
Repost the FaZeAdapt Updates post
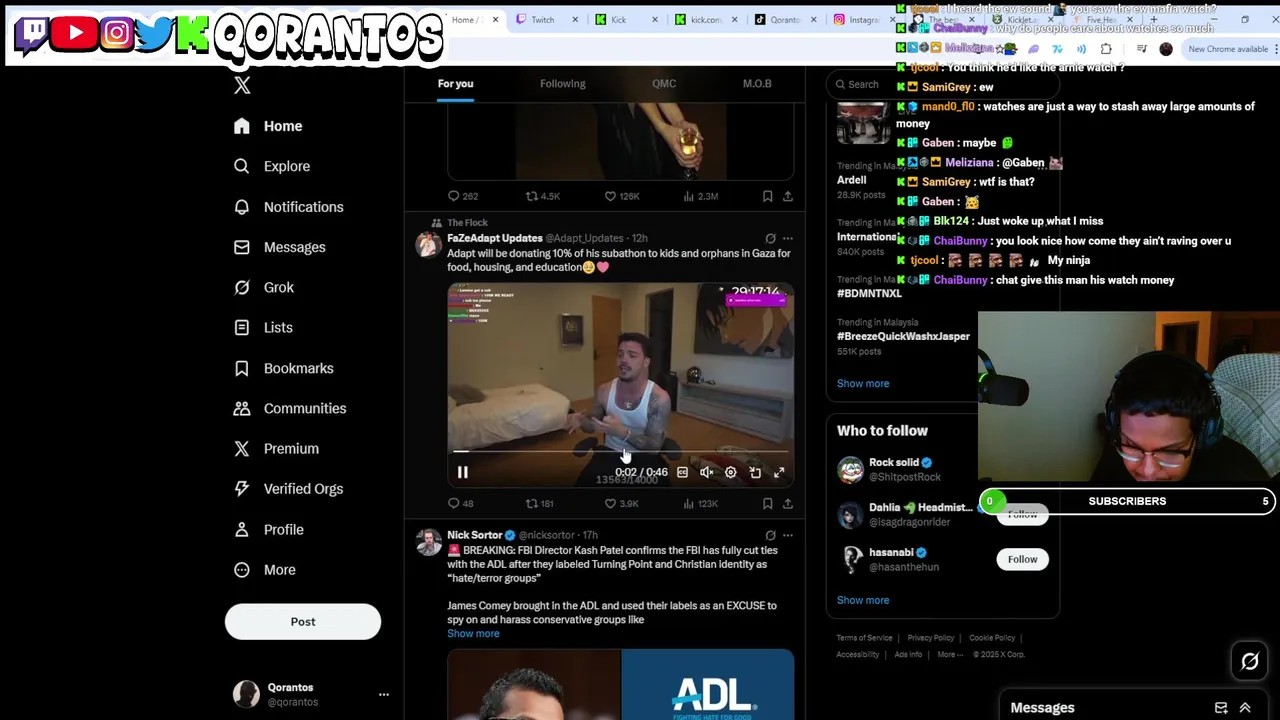coord(540,503)
